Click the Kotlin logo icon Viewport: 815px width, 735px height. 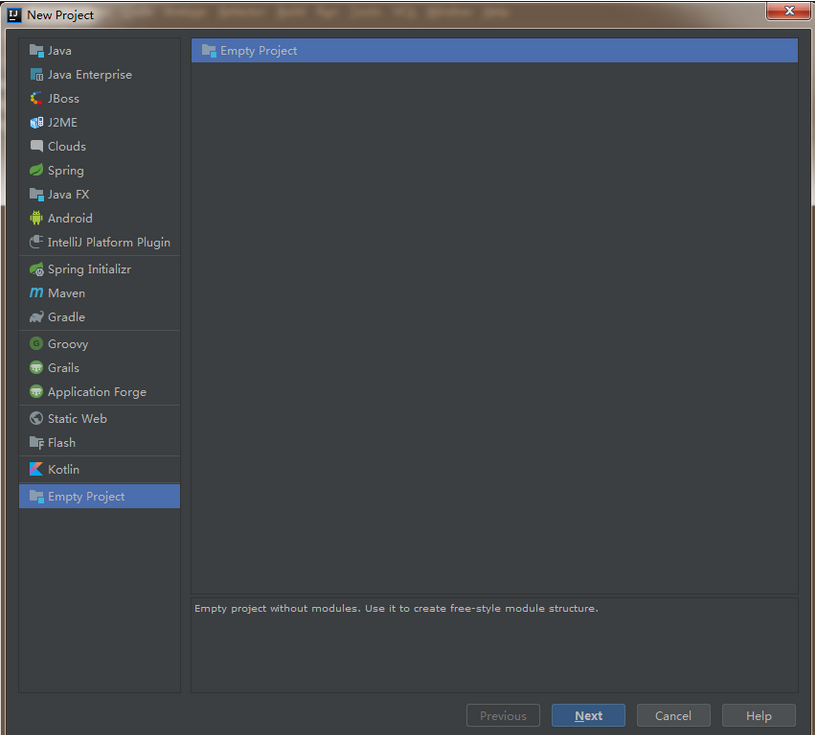pyautogui.click(x=36, y=469)
